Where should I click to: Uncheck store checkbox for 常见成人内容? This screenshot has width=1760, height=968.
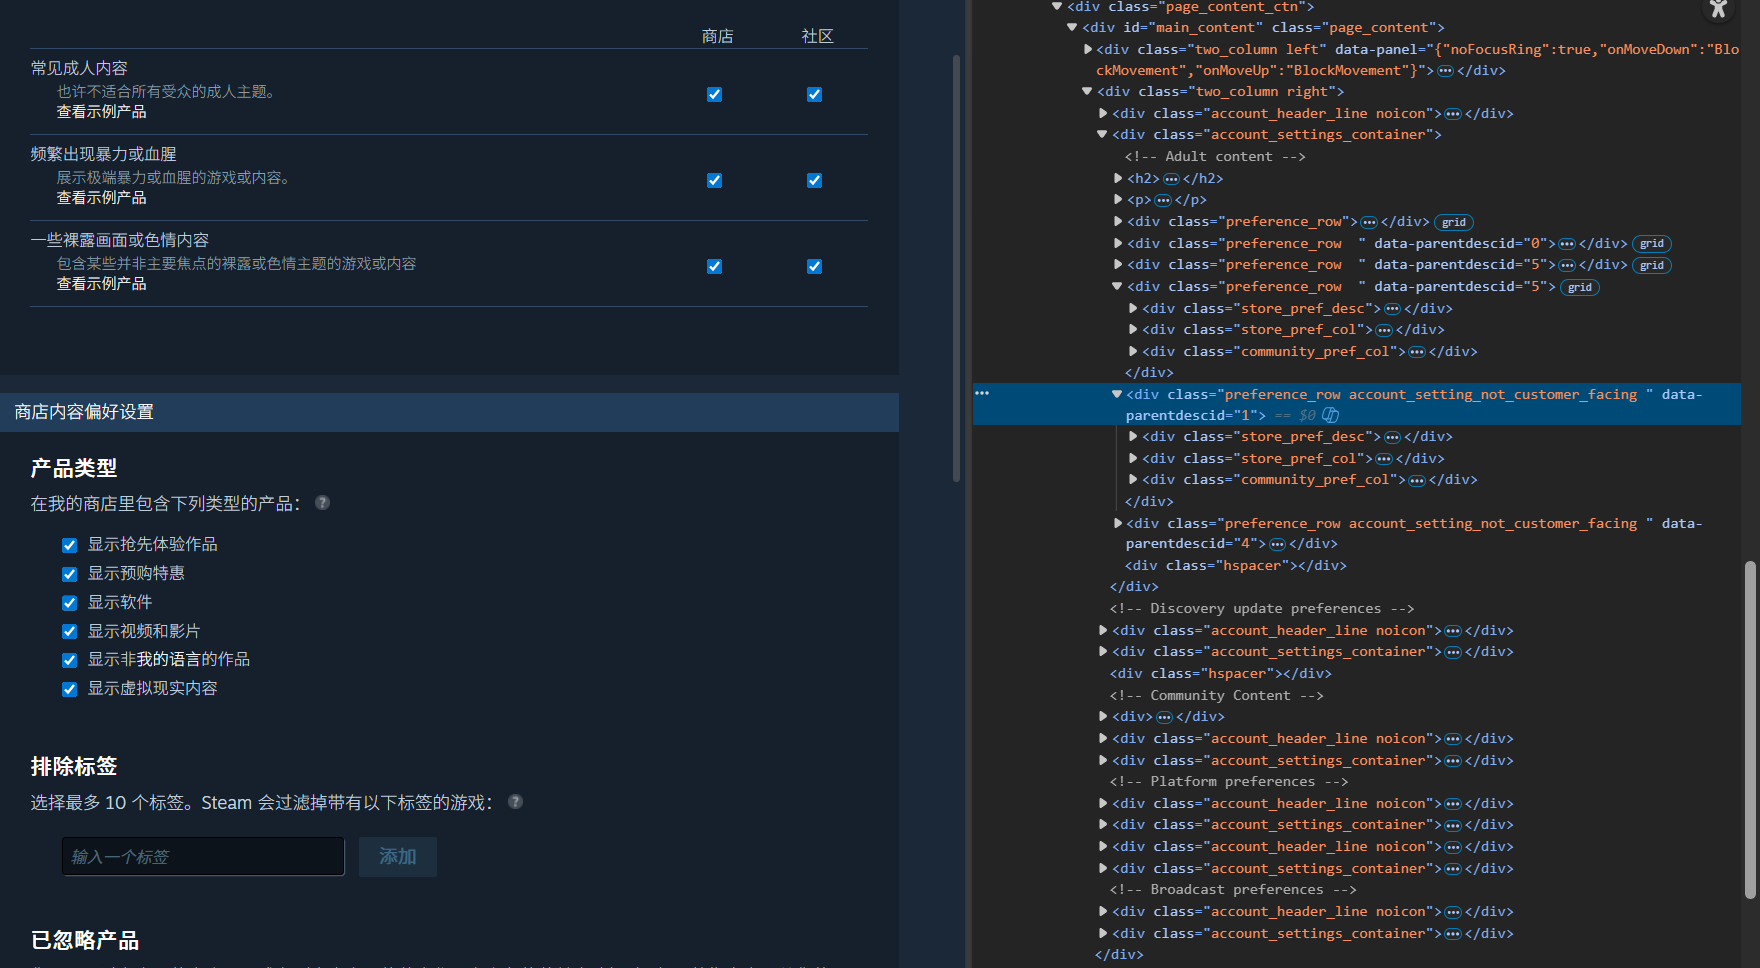tap(714, 94)
